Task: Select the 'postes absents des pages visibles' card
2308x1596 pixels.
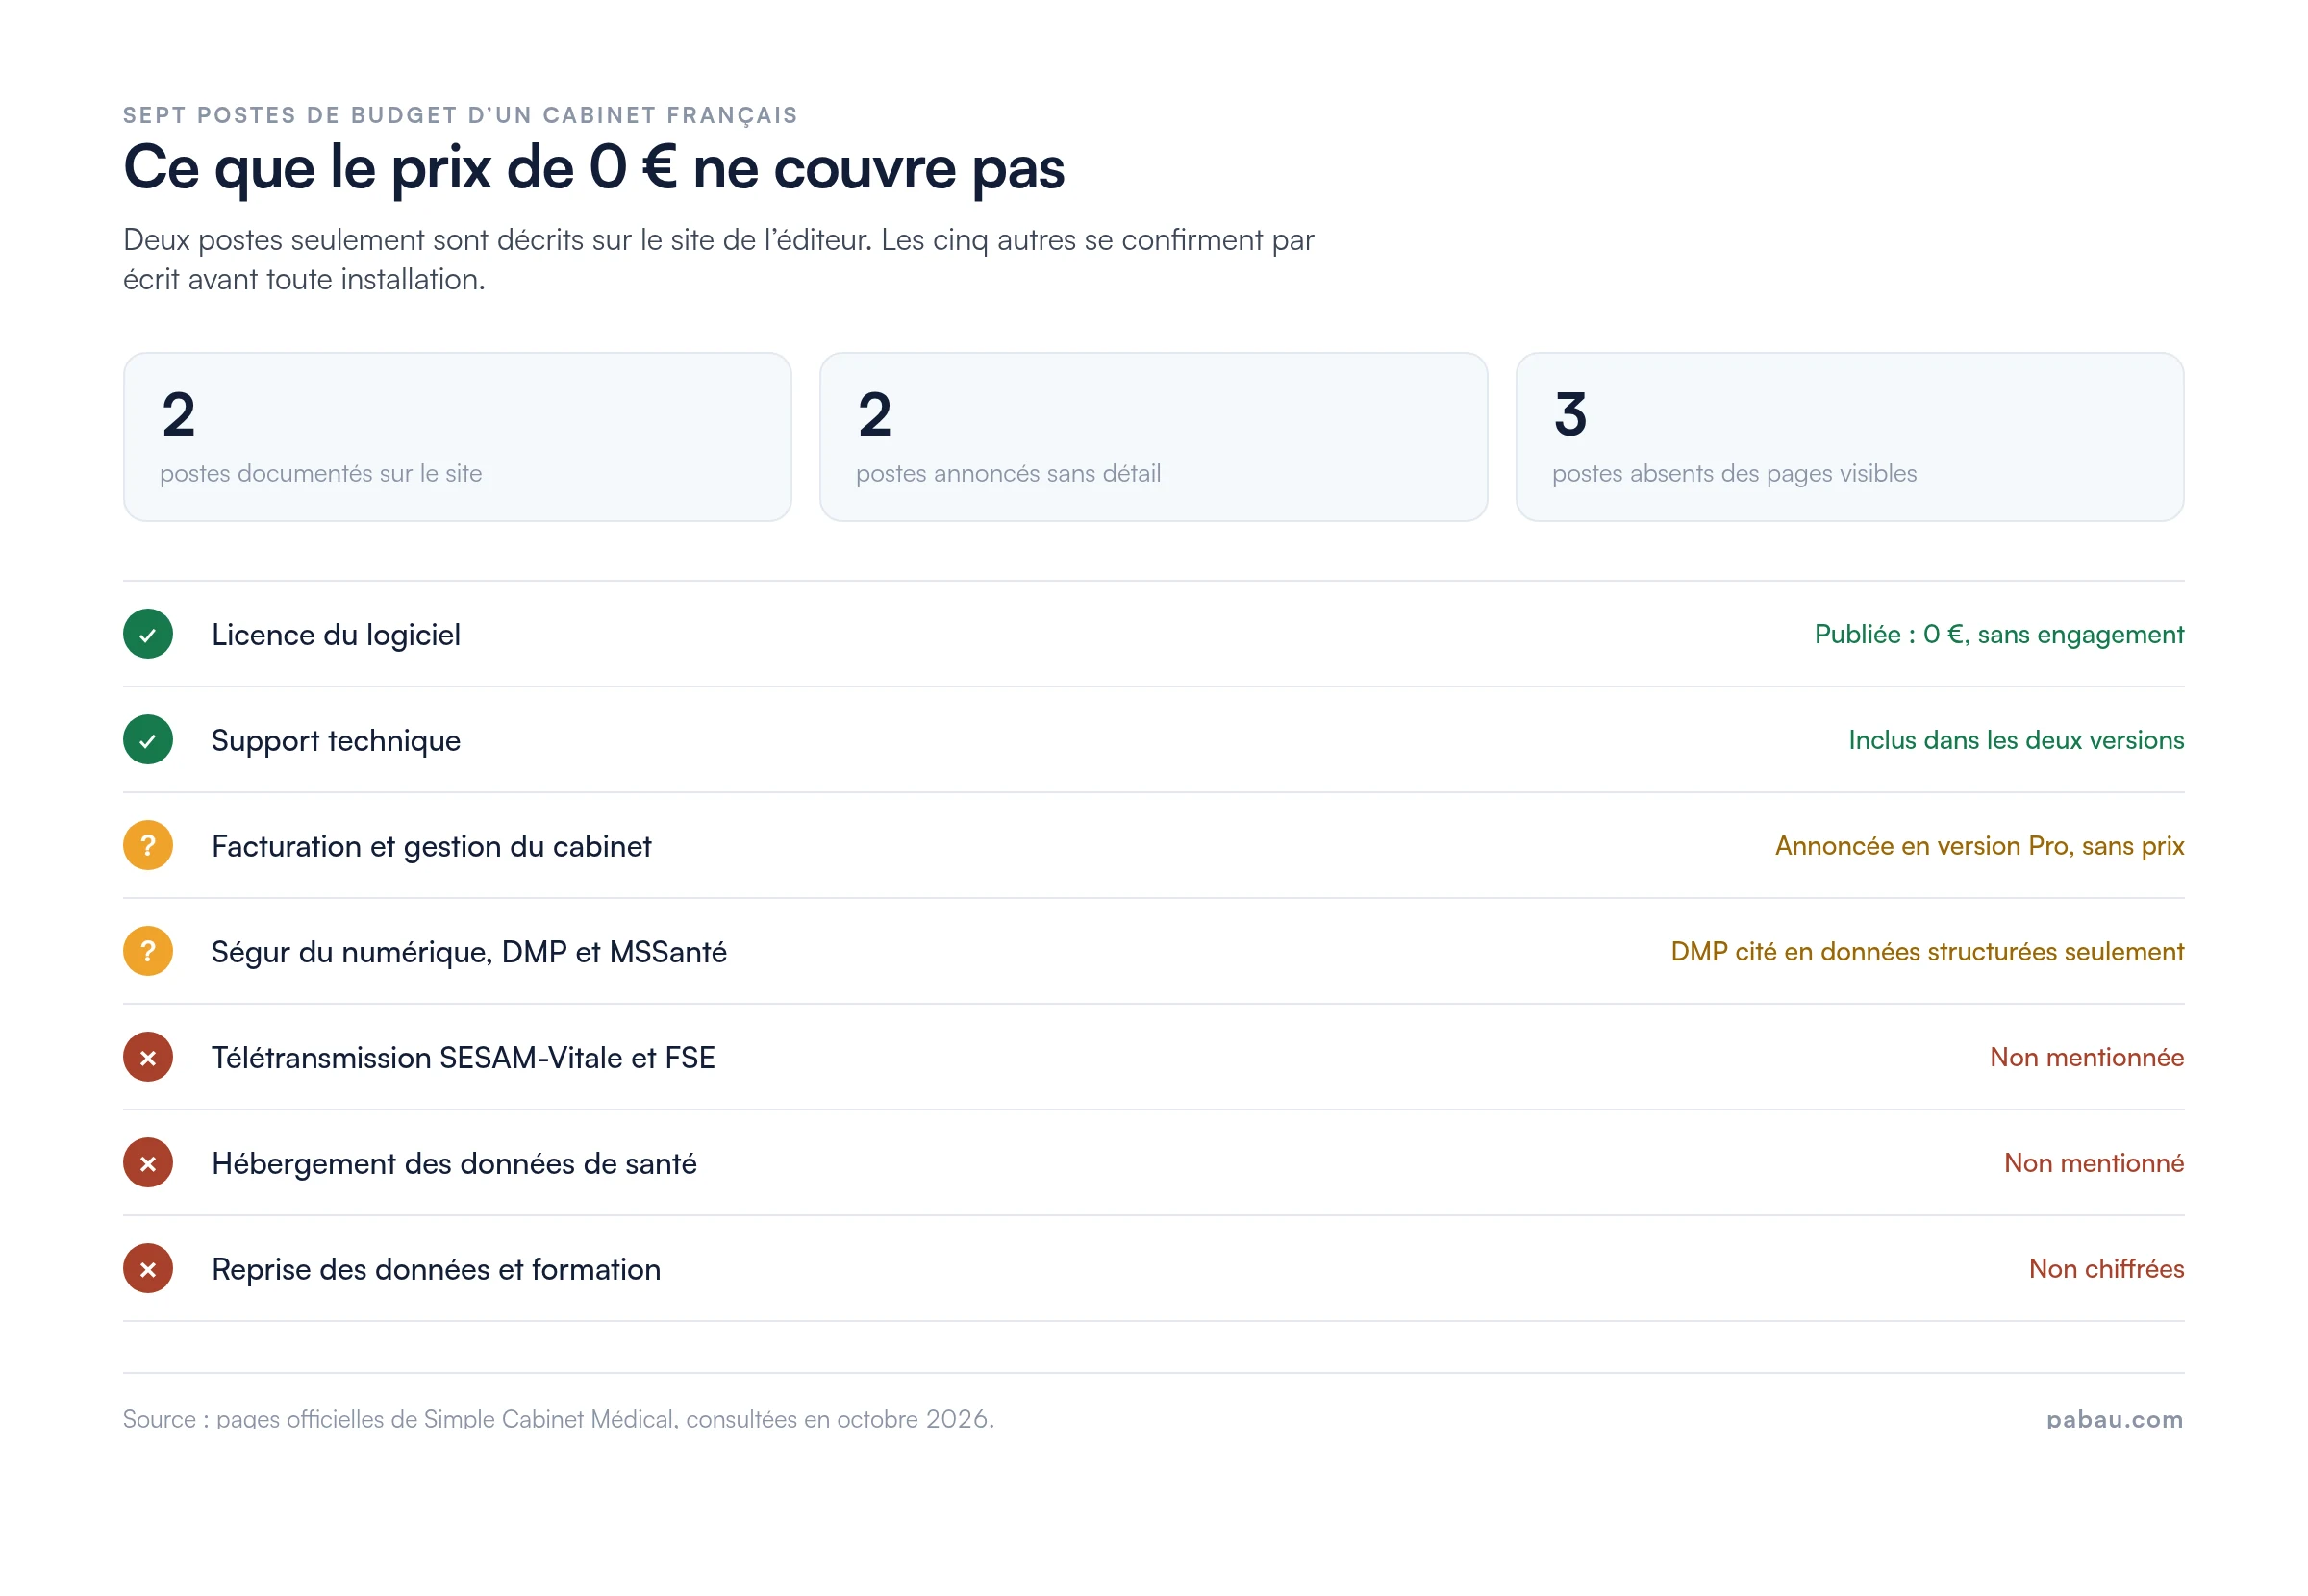Action: click(1849, 437)
